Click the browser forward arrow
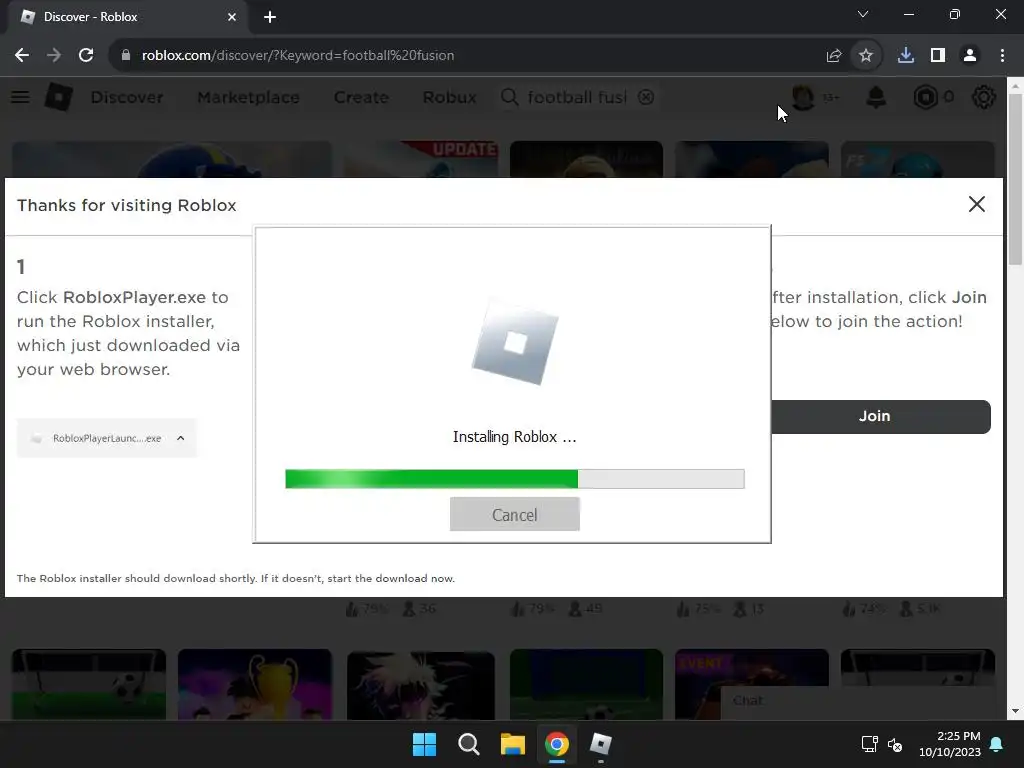 pyautogui.click(x=54, y=56)
